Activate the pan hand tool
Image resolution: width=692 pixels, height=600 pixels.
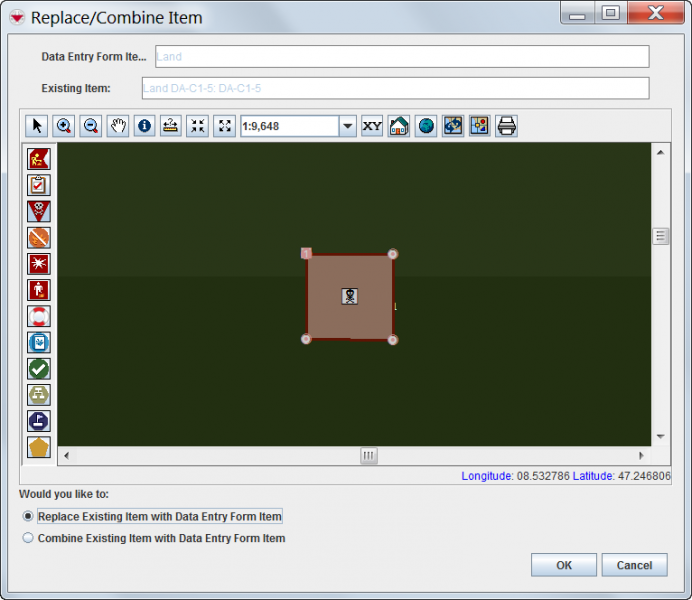(x=118, y=126)
